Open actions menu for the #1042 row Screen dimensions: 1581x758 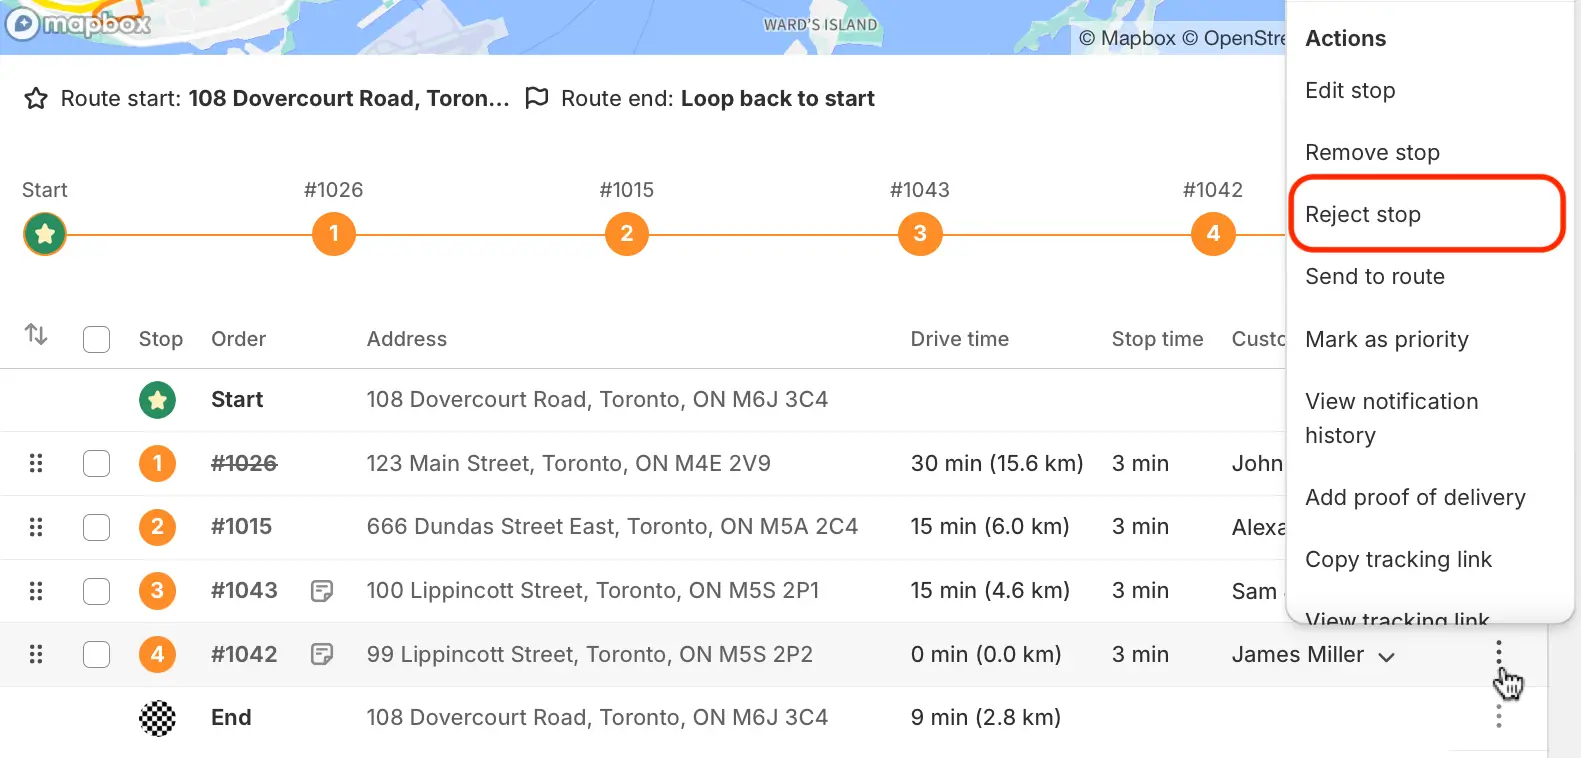click(1498, 653)
